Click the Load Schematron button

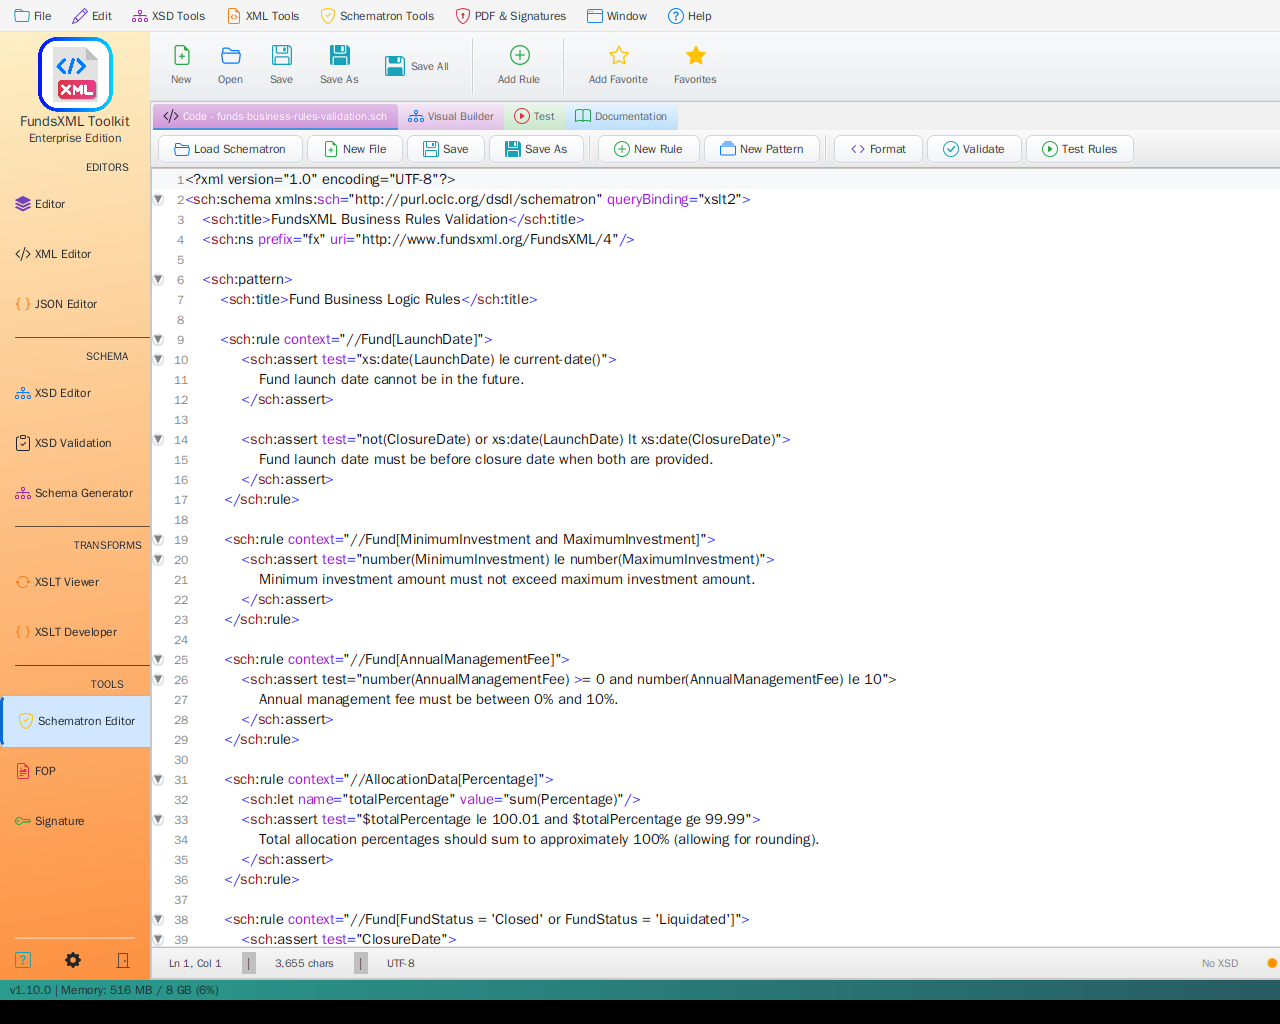(230, 149)
